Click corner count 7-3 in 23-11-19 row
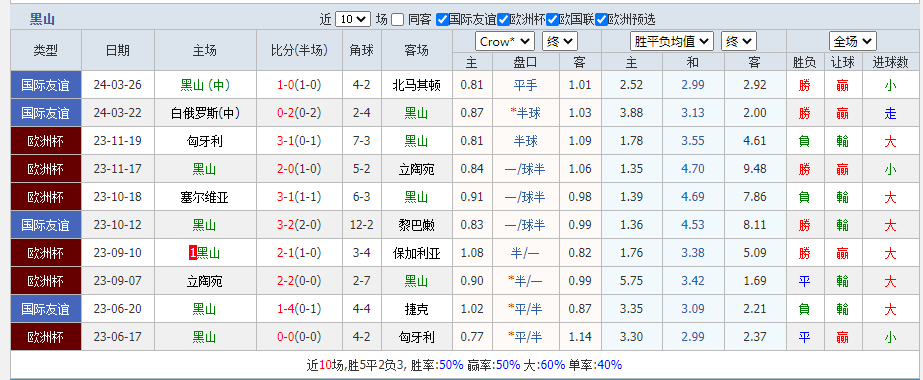Viewport: 923px width, 380px height. pos(361,141)
